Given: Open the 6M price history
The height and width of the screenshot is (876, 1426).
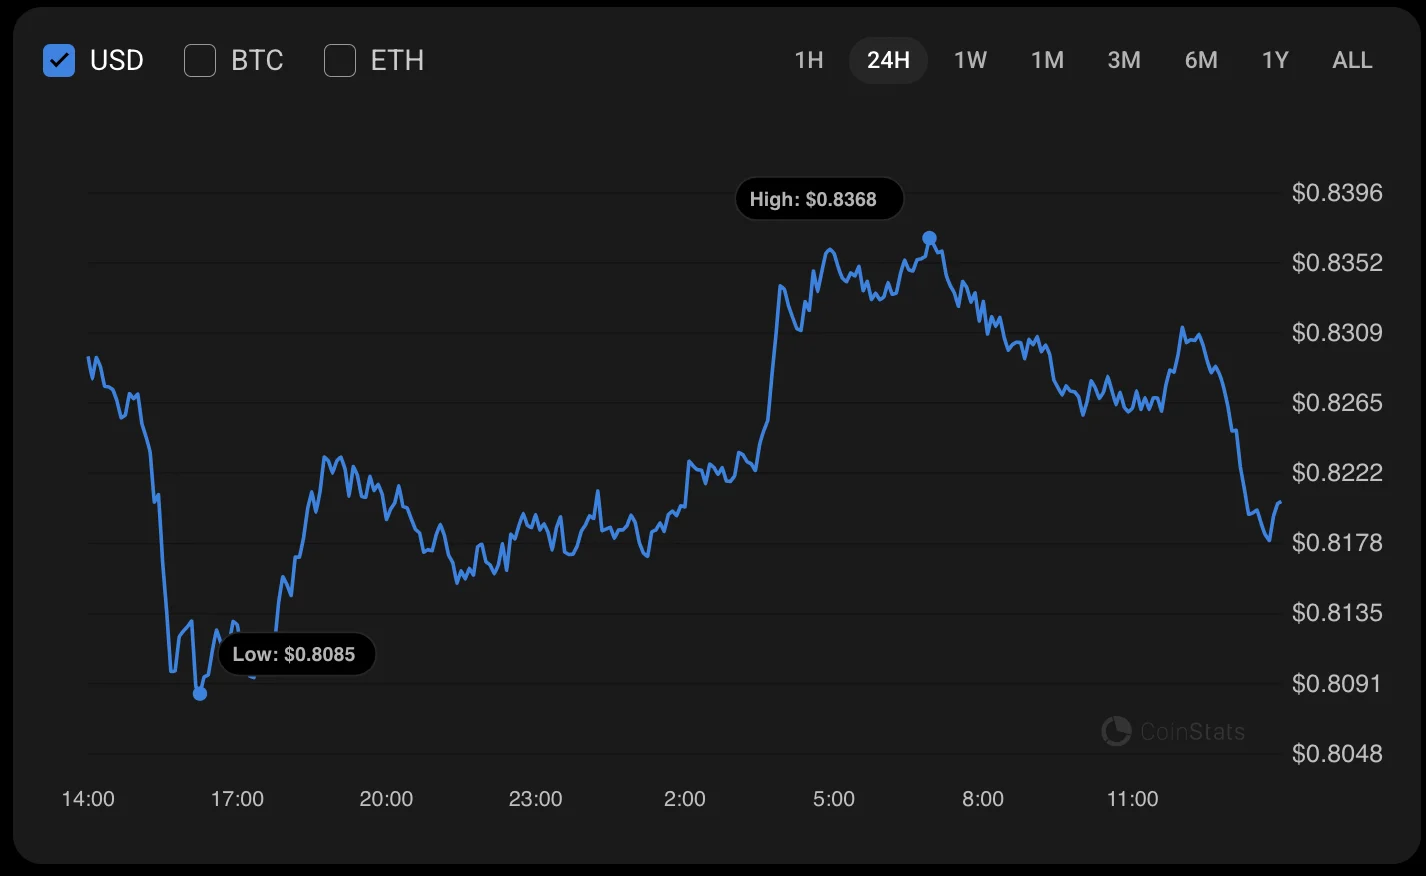Looking at the screenshot, I should click(1201, 61).
